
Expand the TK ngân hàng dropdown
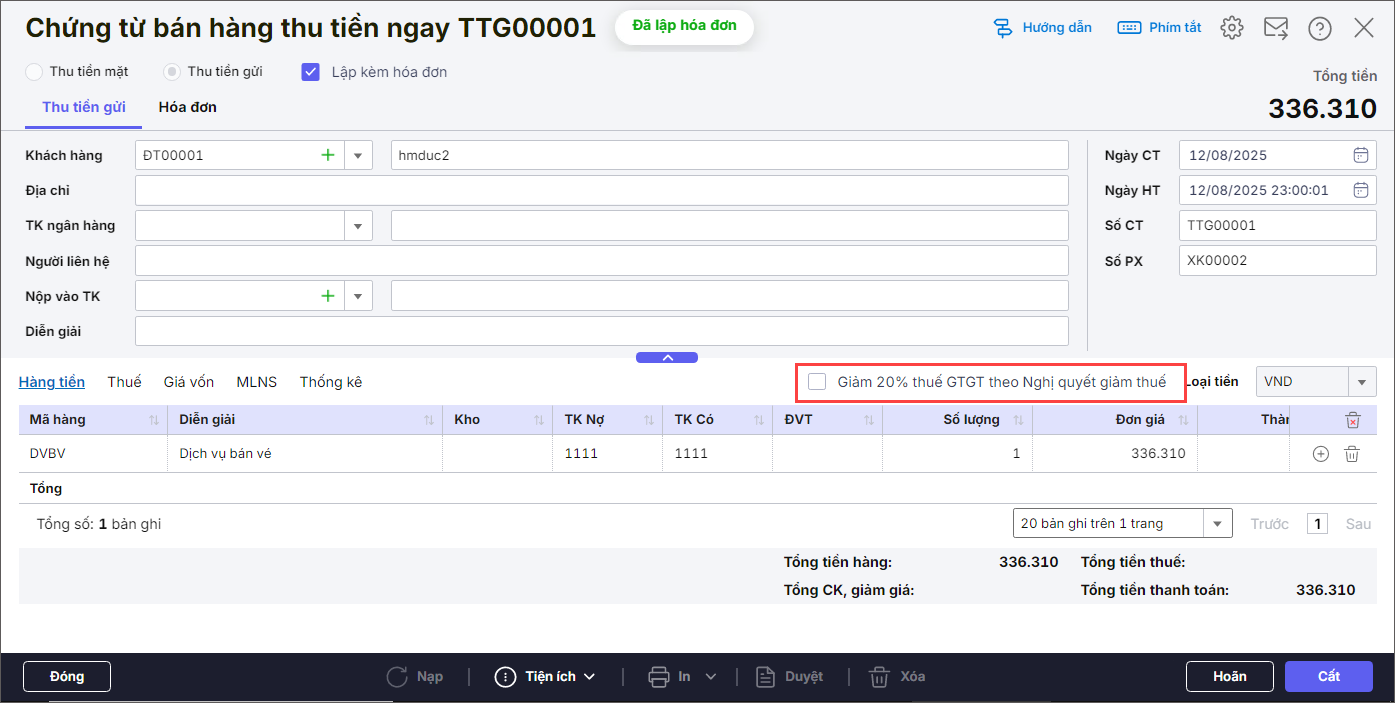358,226
